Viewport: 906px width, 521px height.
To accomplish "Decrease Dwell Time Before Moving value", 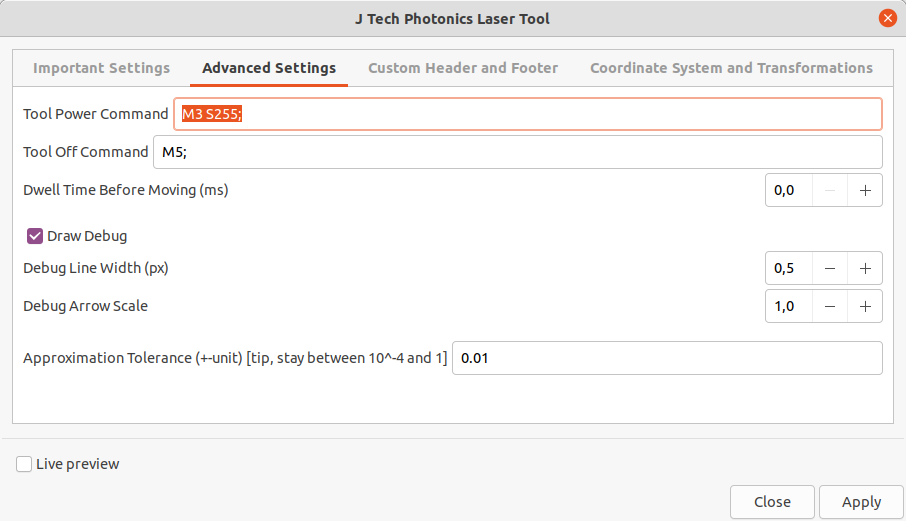I will click(830, 190).
